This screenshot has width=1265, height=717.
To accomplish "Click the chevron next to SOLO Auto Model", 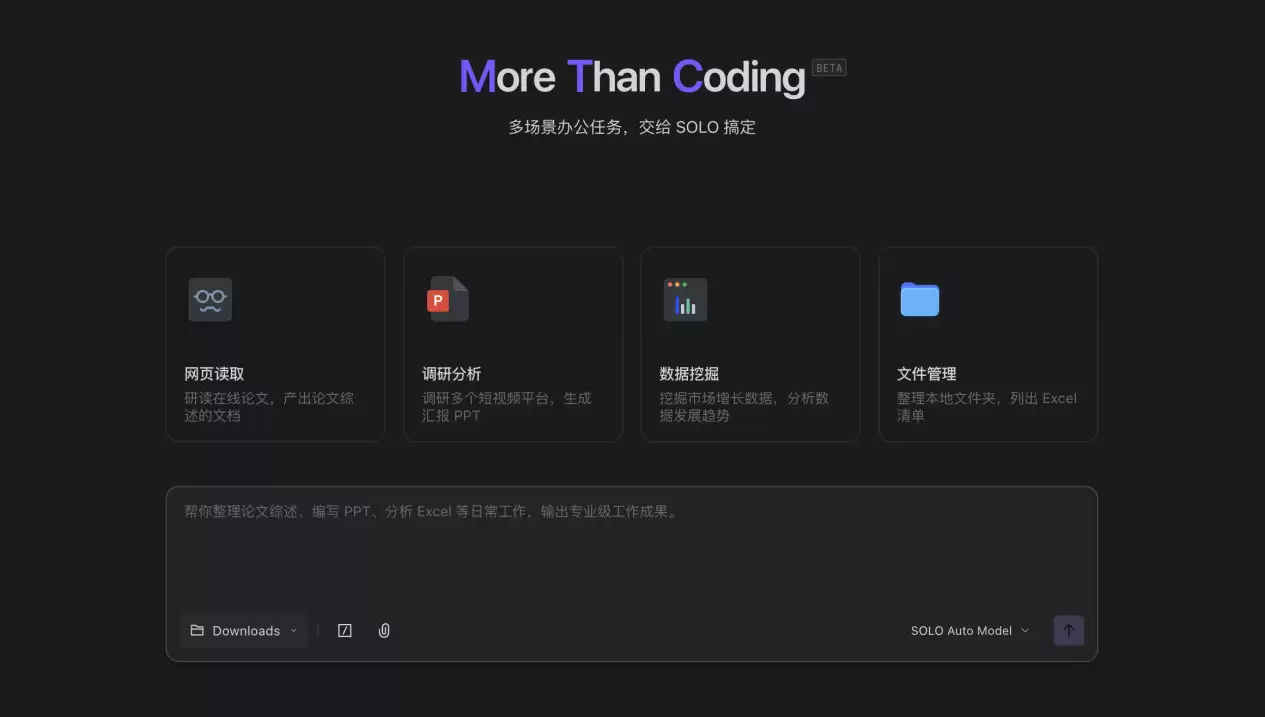I will point(1025,631).
